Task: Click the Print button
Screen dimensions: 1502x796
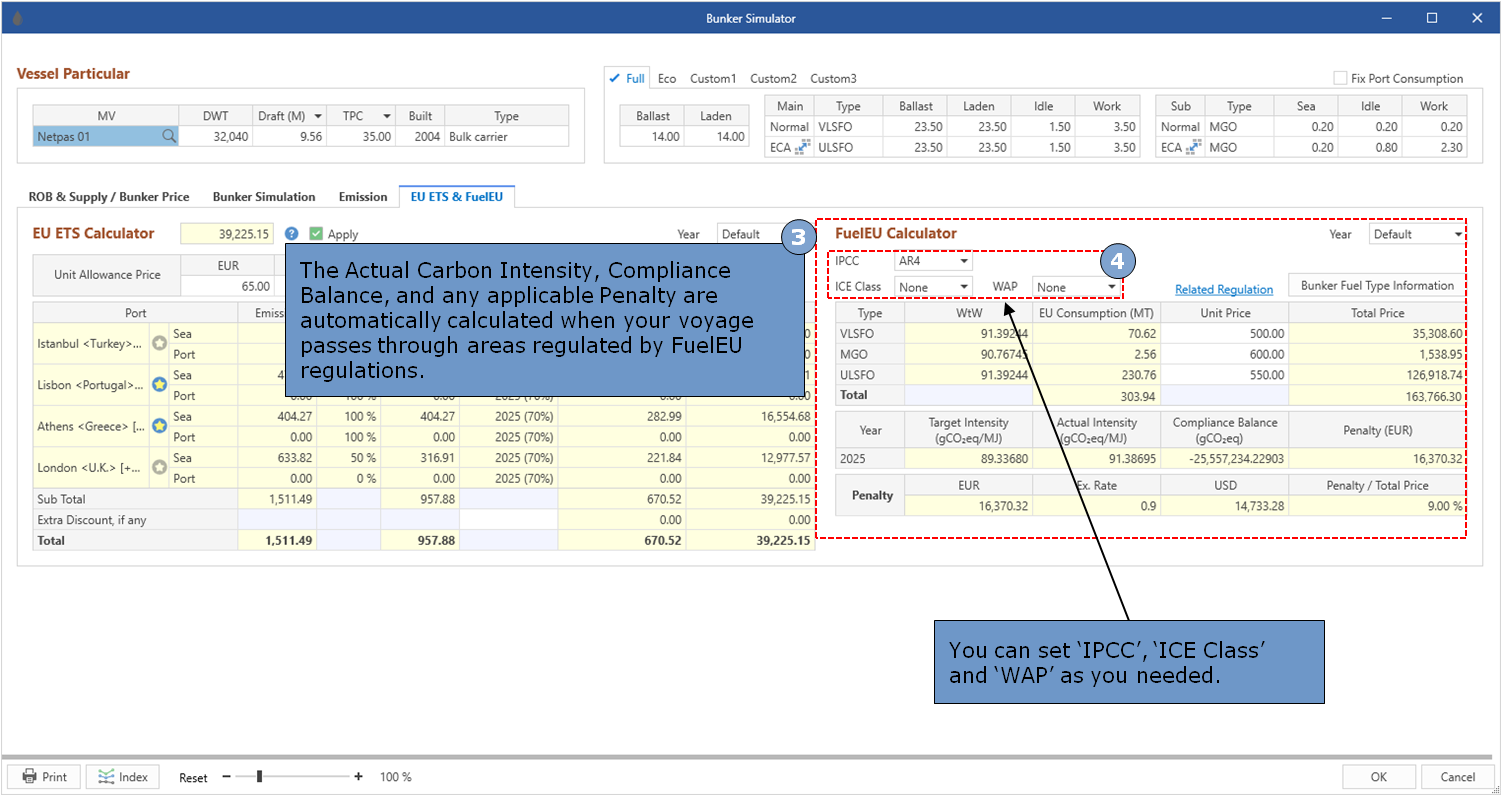Action: tap(44, 777)
